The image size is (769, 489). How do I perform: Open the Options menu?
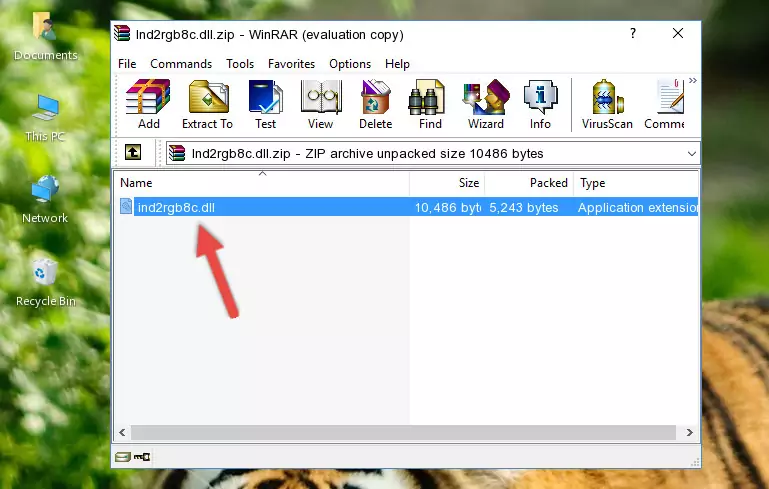point(350,64)
